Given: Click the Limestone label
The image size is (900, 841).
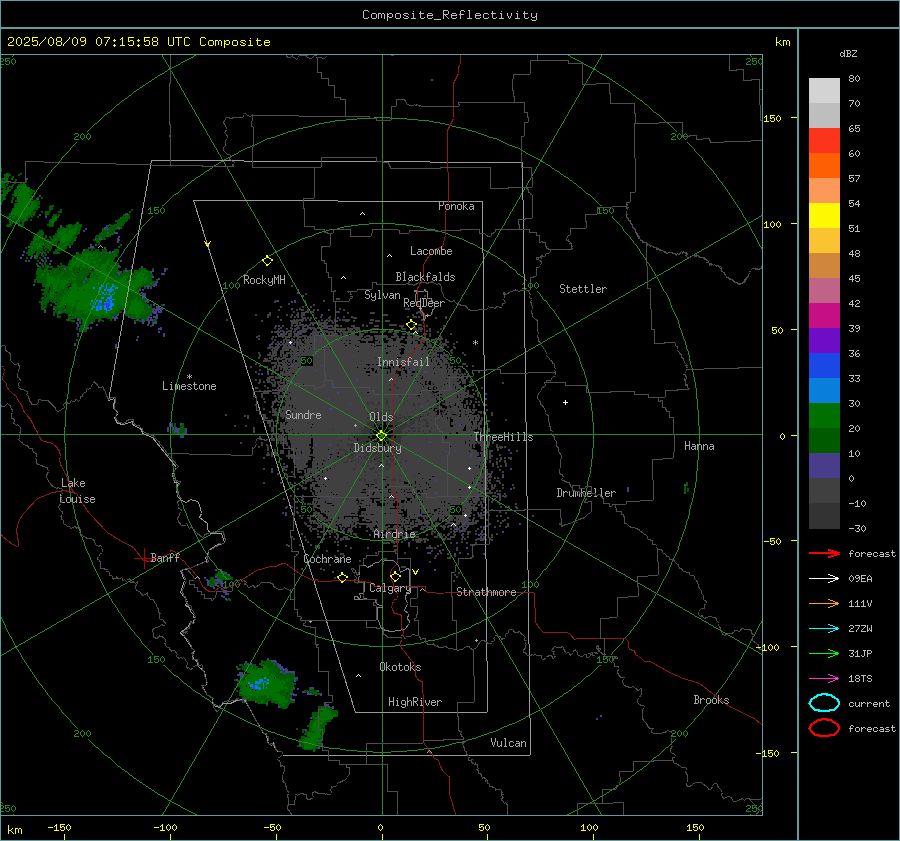Looking at the screenshot, I should 189,386.
